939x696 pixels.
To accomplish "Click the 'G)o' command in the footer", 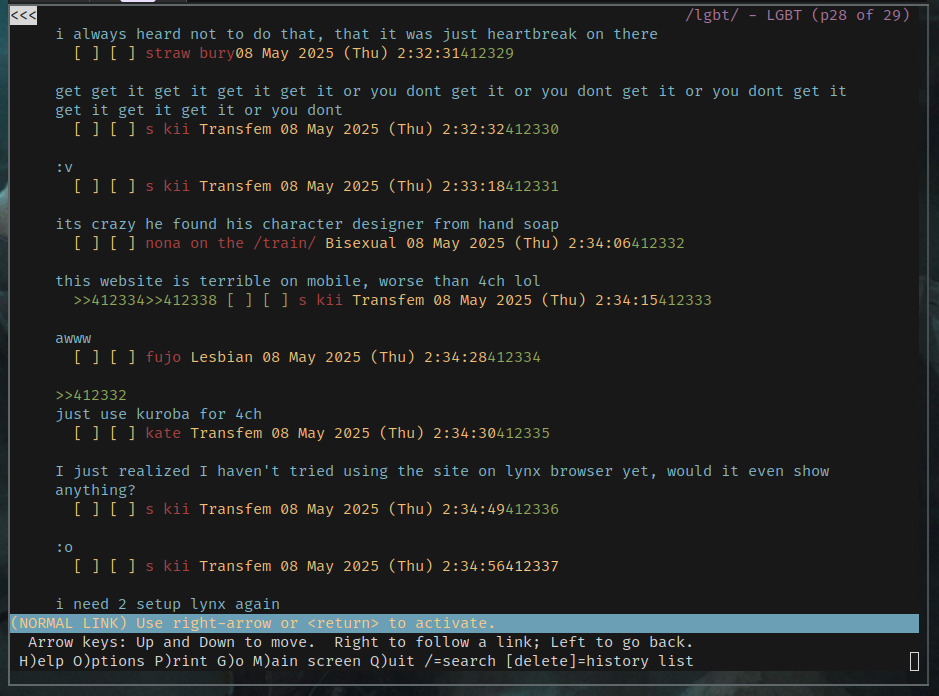I will [231, 661].
